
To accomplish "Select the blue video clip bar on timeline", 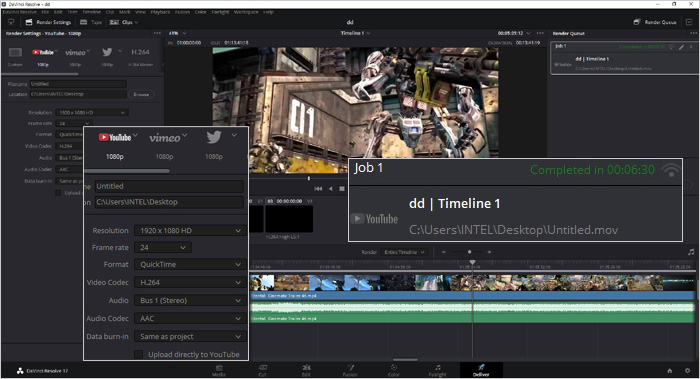I will pos(472,296).
